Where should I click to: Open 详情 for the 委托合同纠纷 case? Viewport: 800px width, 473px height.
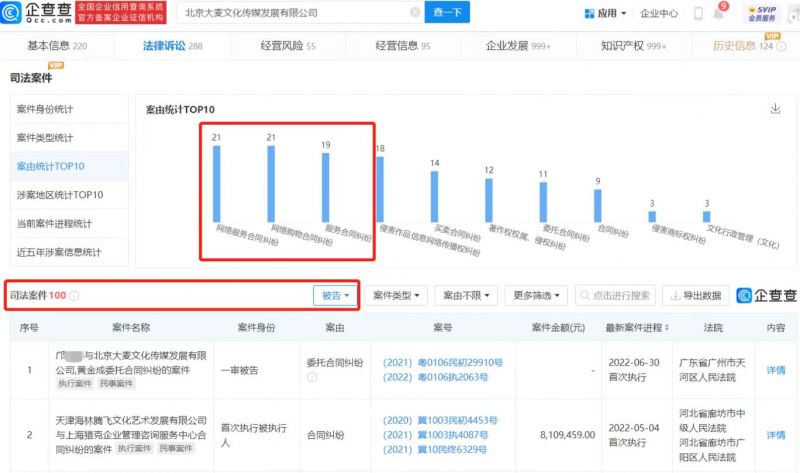pos(776,370)
